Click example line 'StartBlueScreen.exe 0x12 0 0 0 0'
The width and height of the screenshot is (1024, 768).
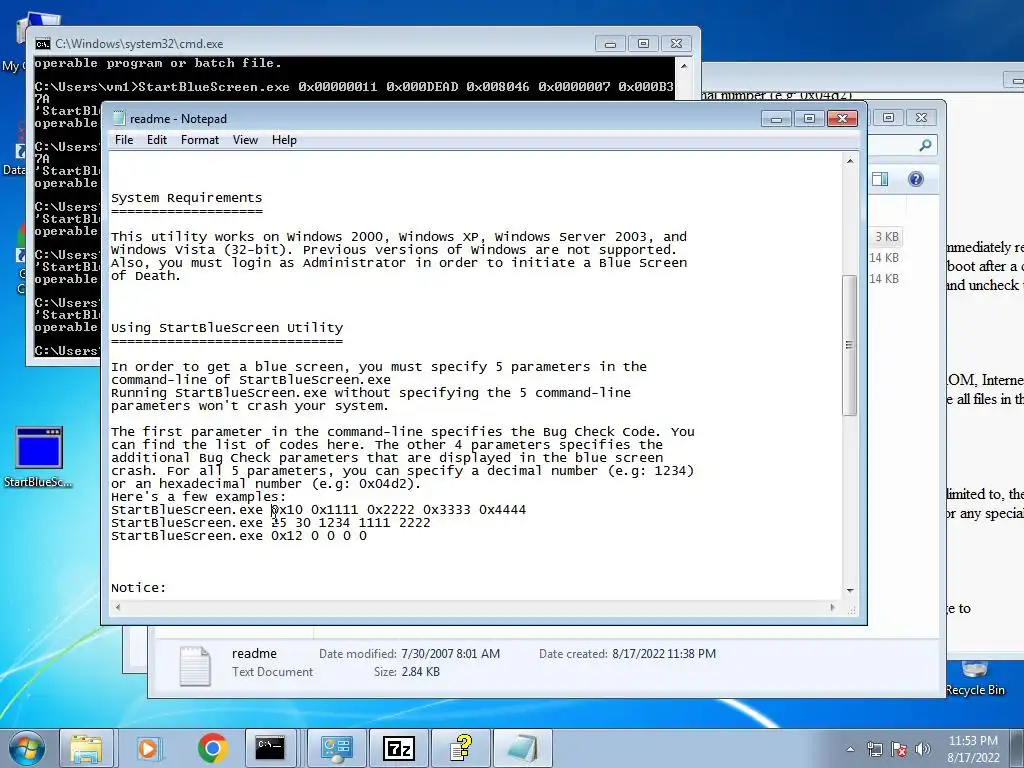[238, 536]
